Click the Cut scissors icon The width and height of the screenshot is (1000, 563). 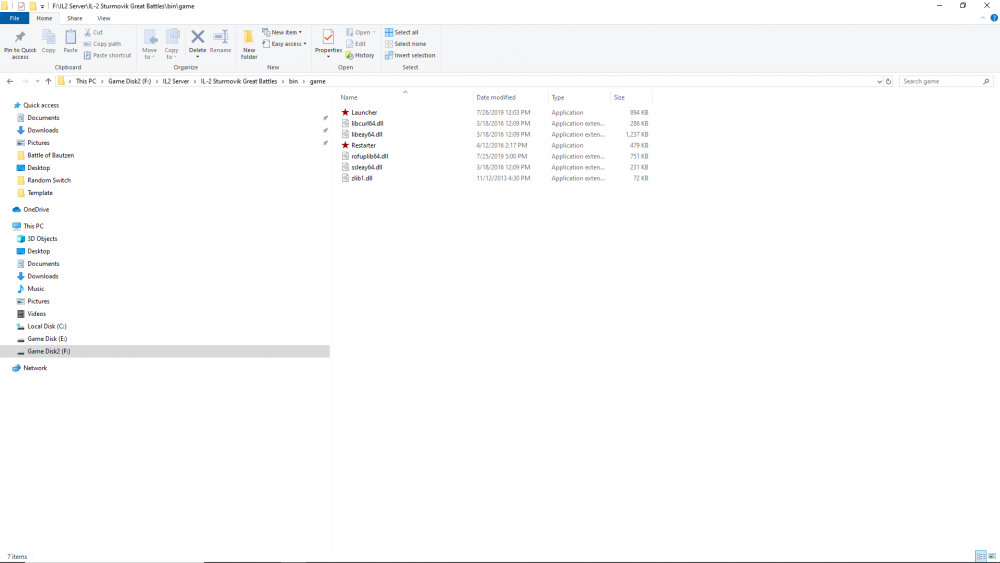click(x=88, y=33)
